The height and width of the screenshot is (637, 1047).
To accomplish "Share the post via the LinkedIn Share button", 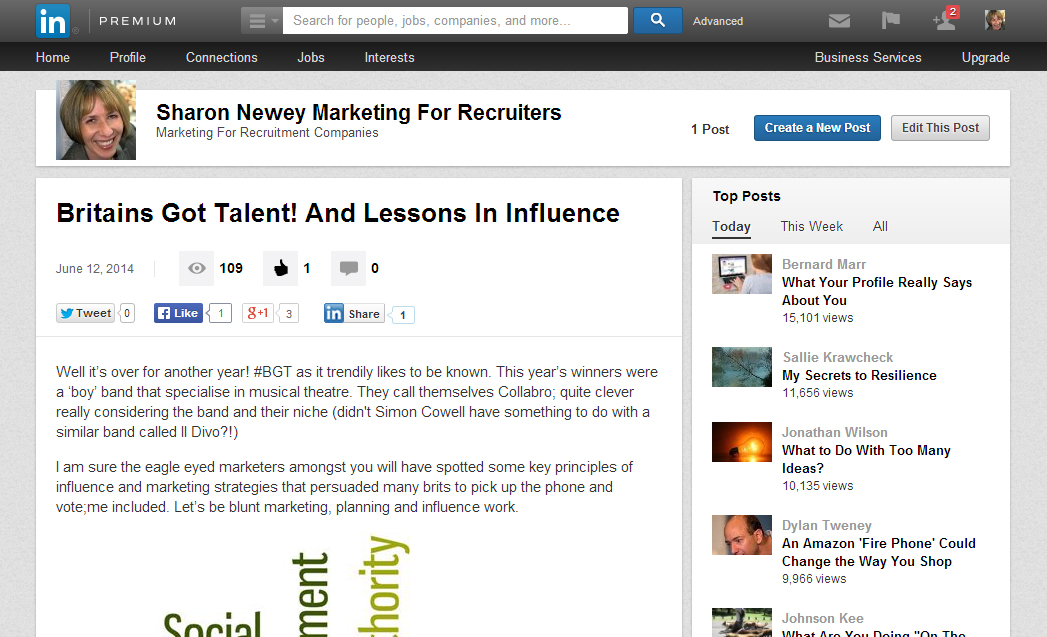I will coord(354,314).
